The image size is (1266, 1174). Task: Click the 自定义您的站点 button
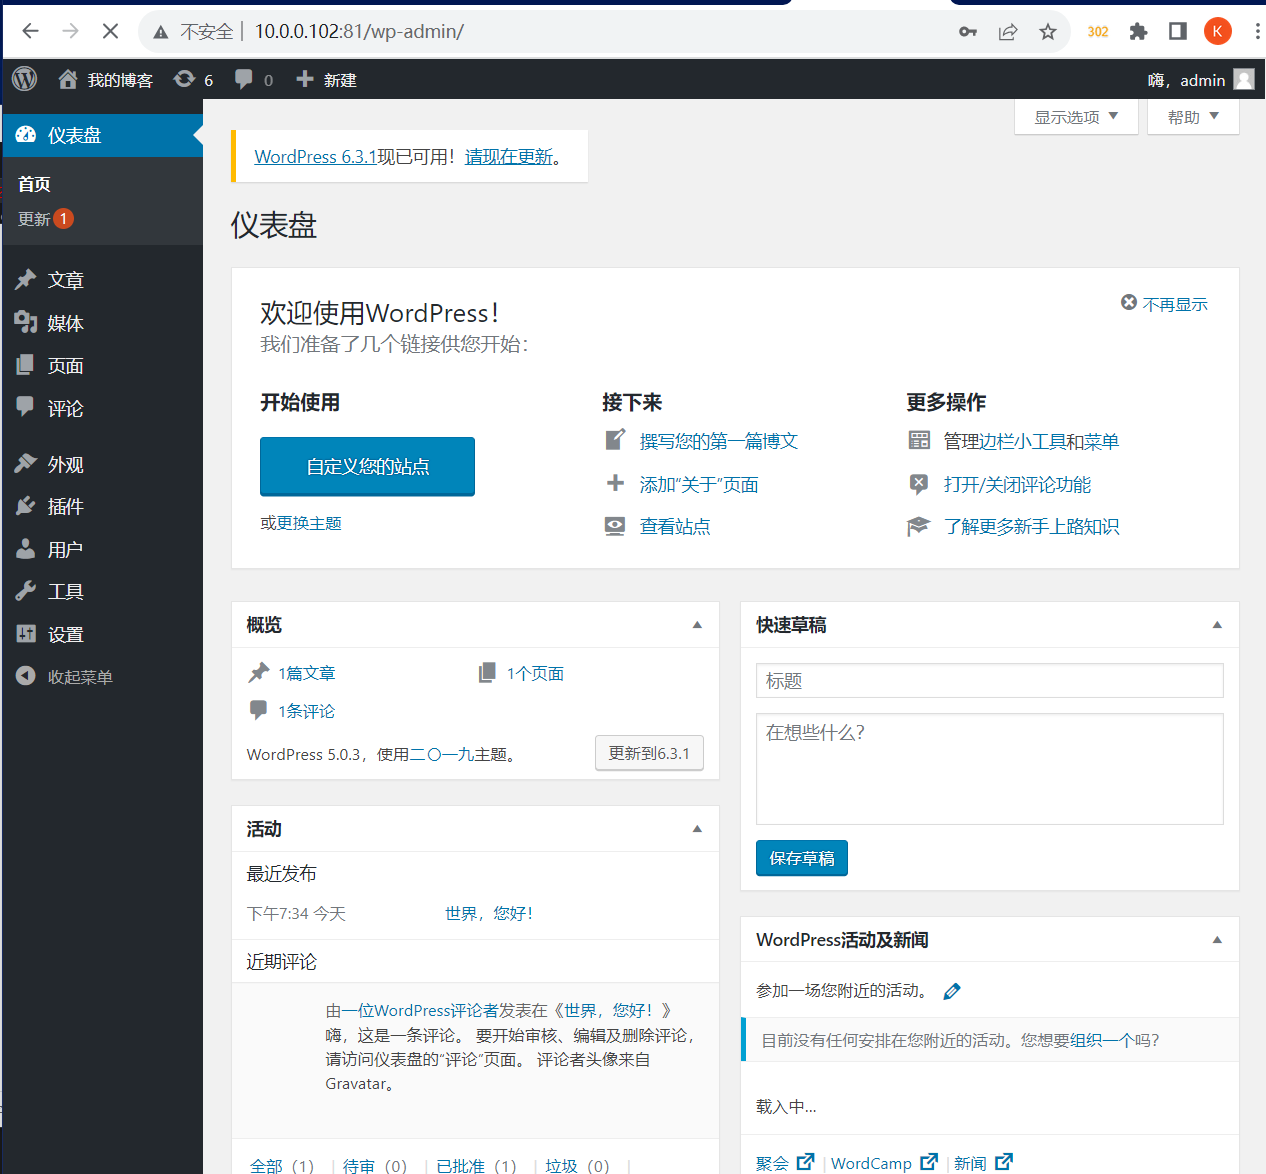click(366, 466)
